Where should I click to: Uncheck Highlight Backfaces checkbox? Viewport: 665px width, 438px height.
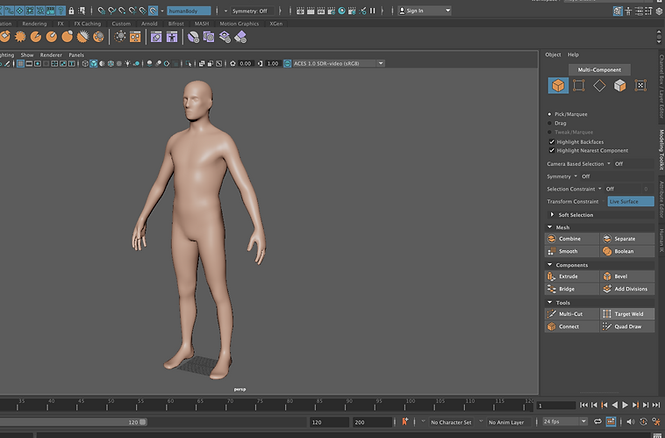pos(552,142)
